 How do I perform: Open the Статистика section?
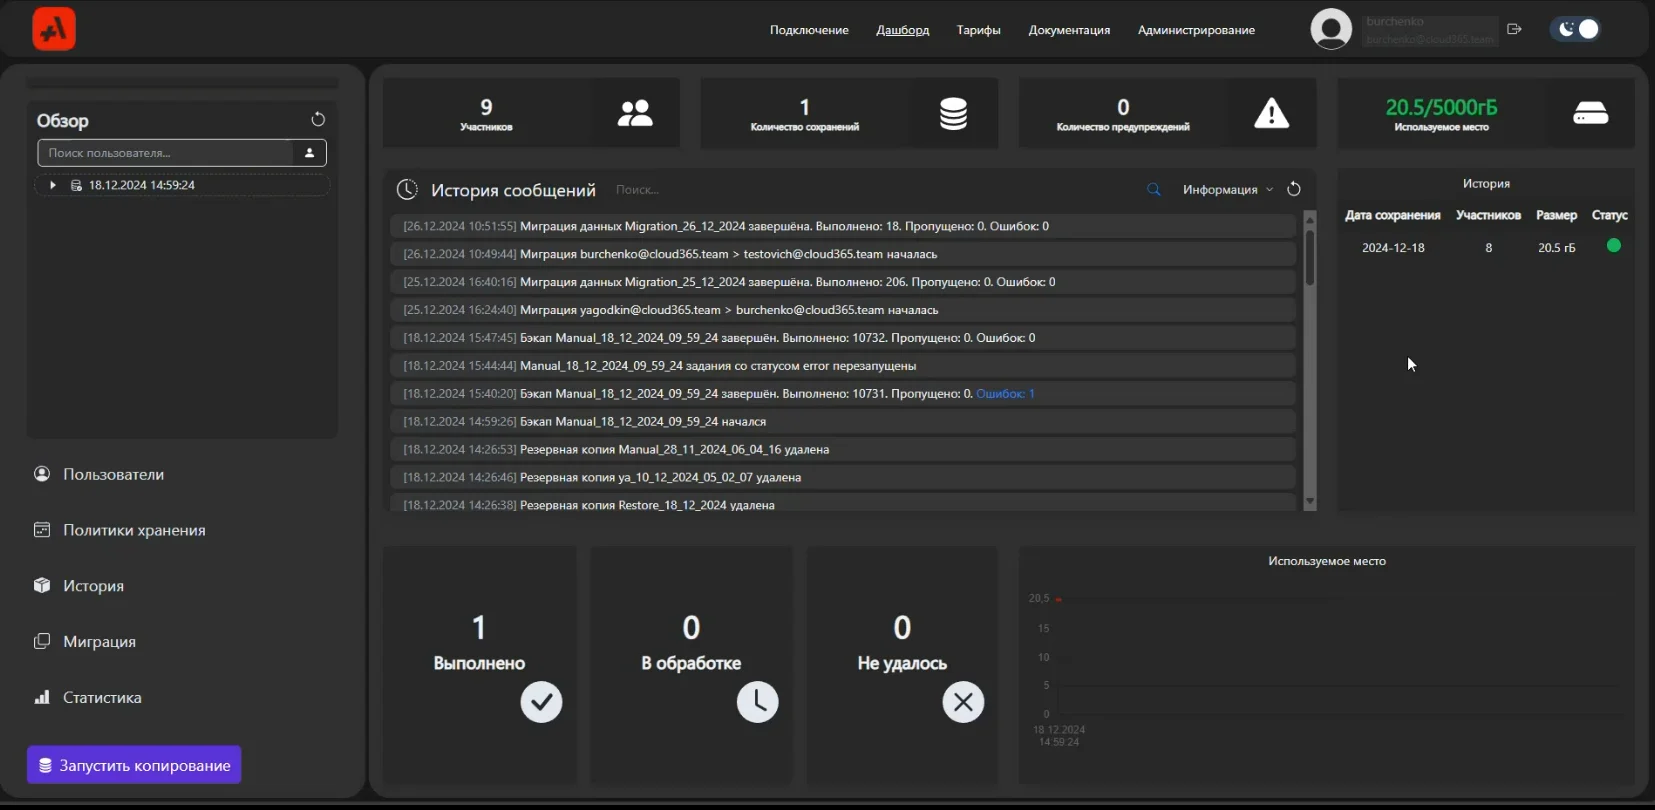pyautogui.click(x=102, y=697)
